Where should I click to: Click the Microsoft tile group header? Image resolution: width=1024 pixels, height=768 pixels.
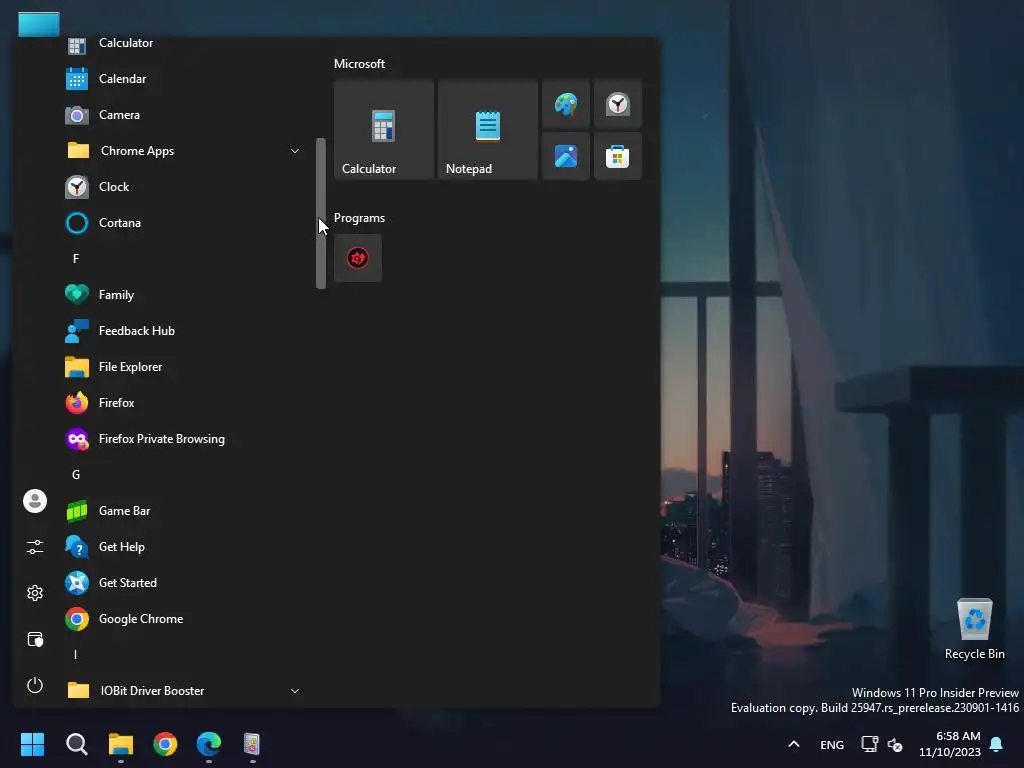tap(359, 64)
